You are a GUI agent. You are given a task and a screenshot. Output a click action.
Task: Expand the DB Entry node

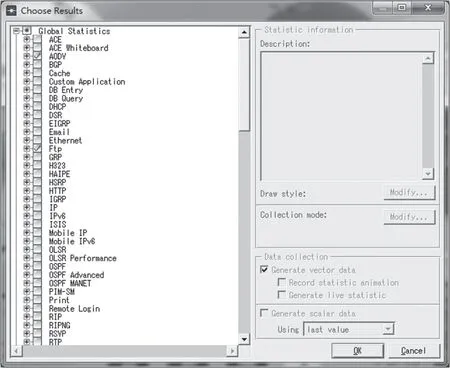[27, 90]
